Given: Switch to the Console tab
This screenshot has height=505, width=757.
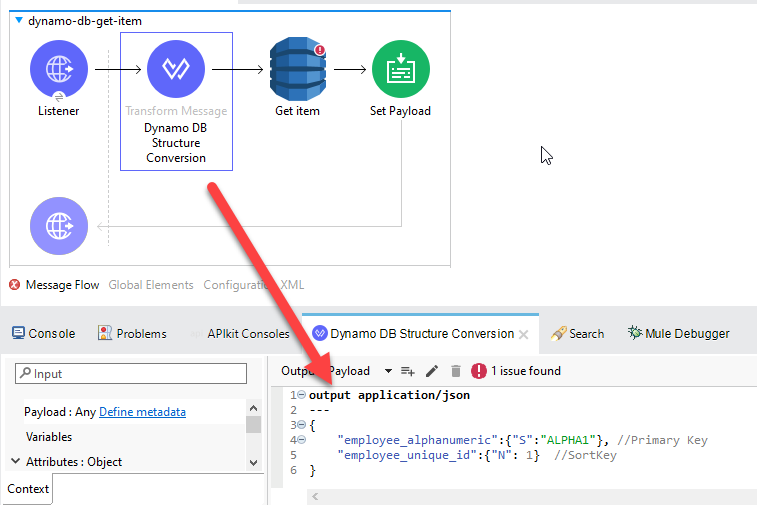Looking at the screenshot, I should tap(43, 333).
